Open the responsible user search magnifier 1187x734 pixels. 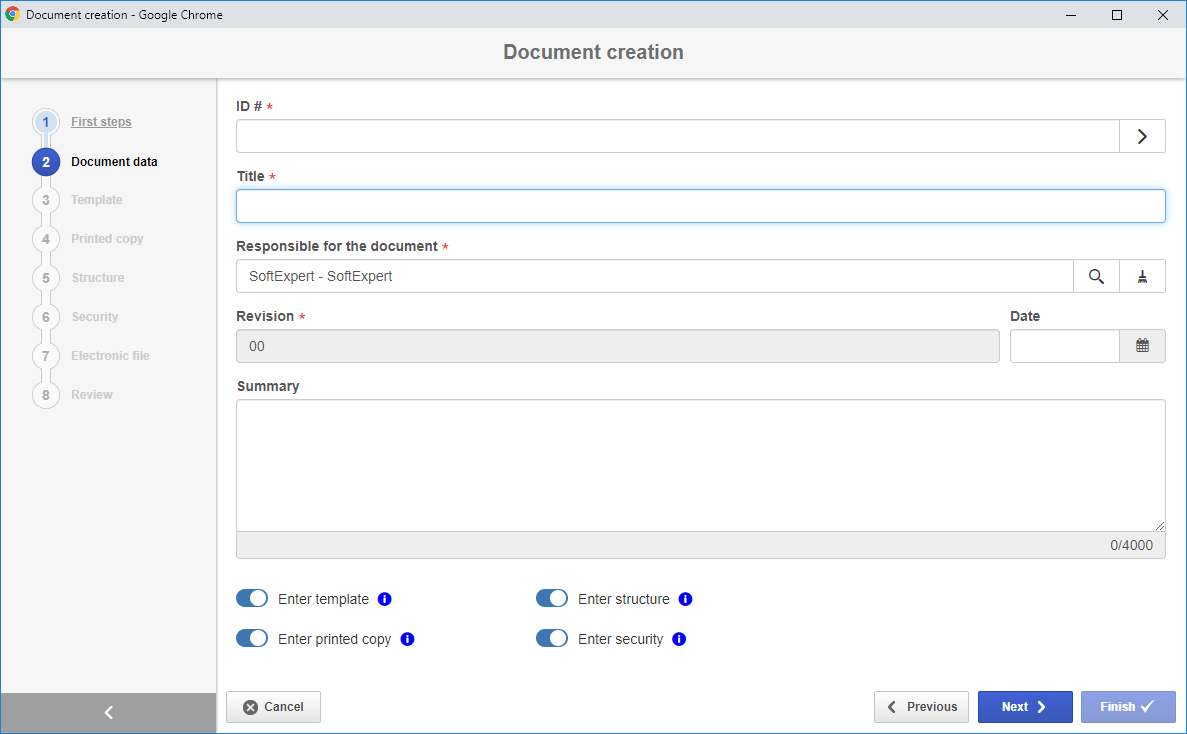pyautogui.click(x=1095, y=276)
